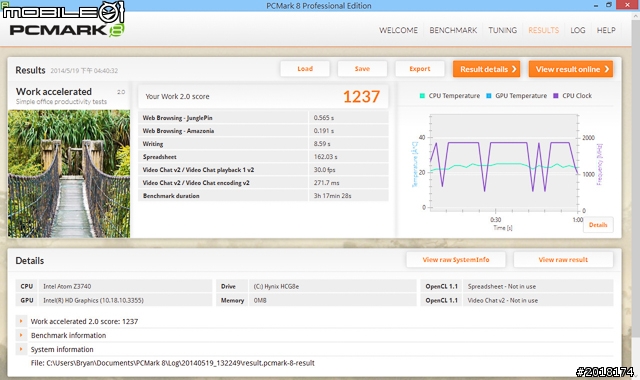Expand System information section

click(x=21, y=349)
